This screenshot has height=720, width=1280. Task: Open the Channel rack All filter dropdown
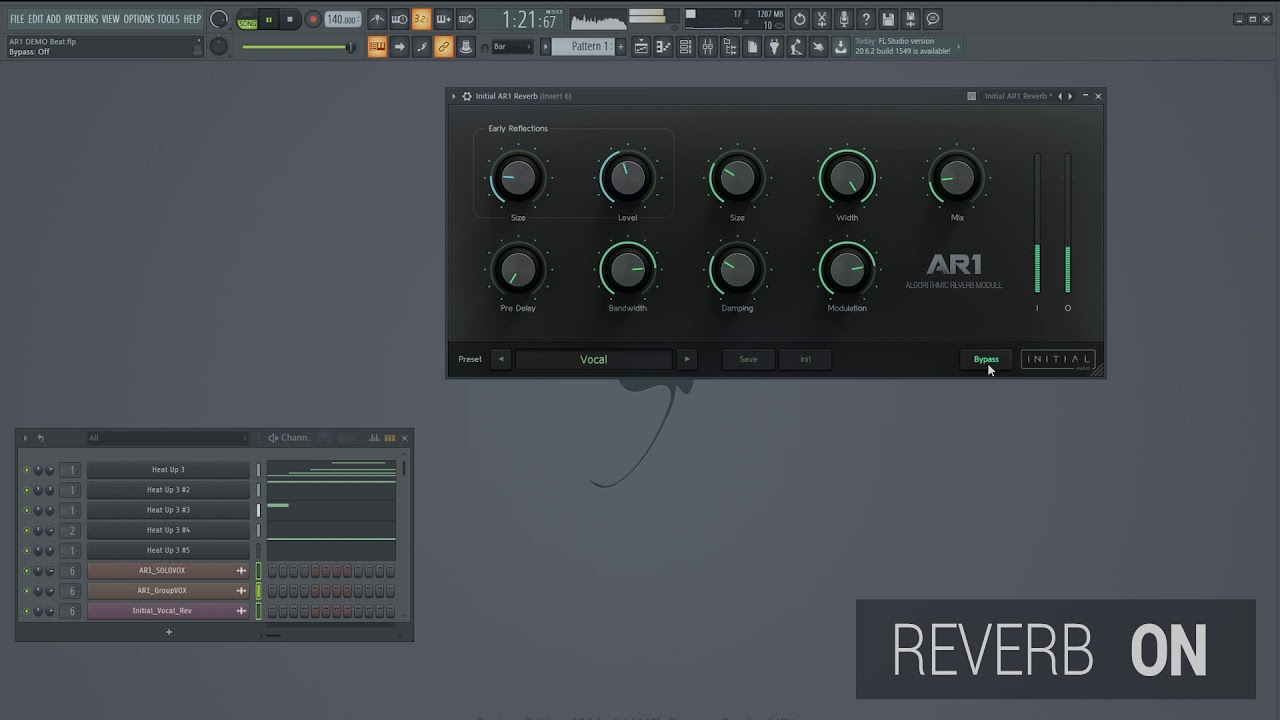click(x=166, y=438)
